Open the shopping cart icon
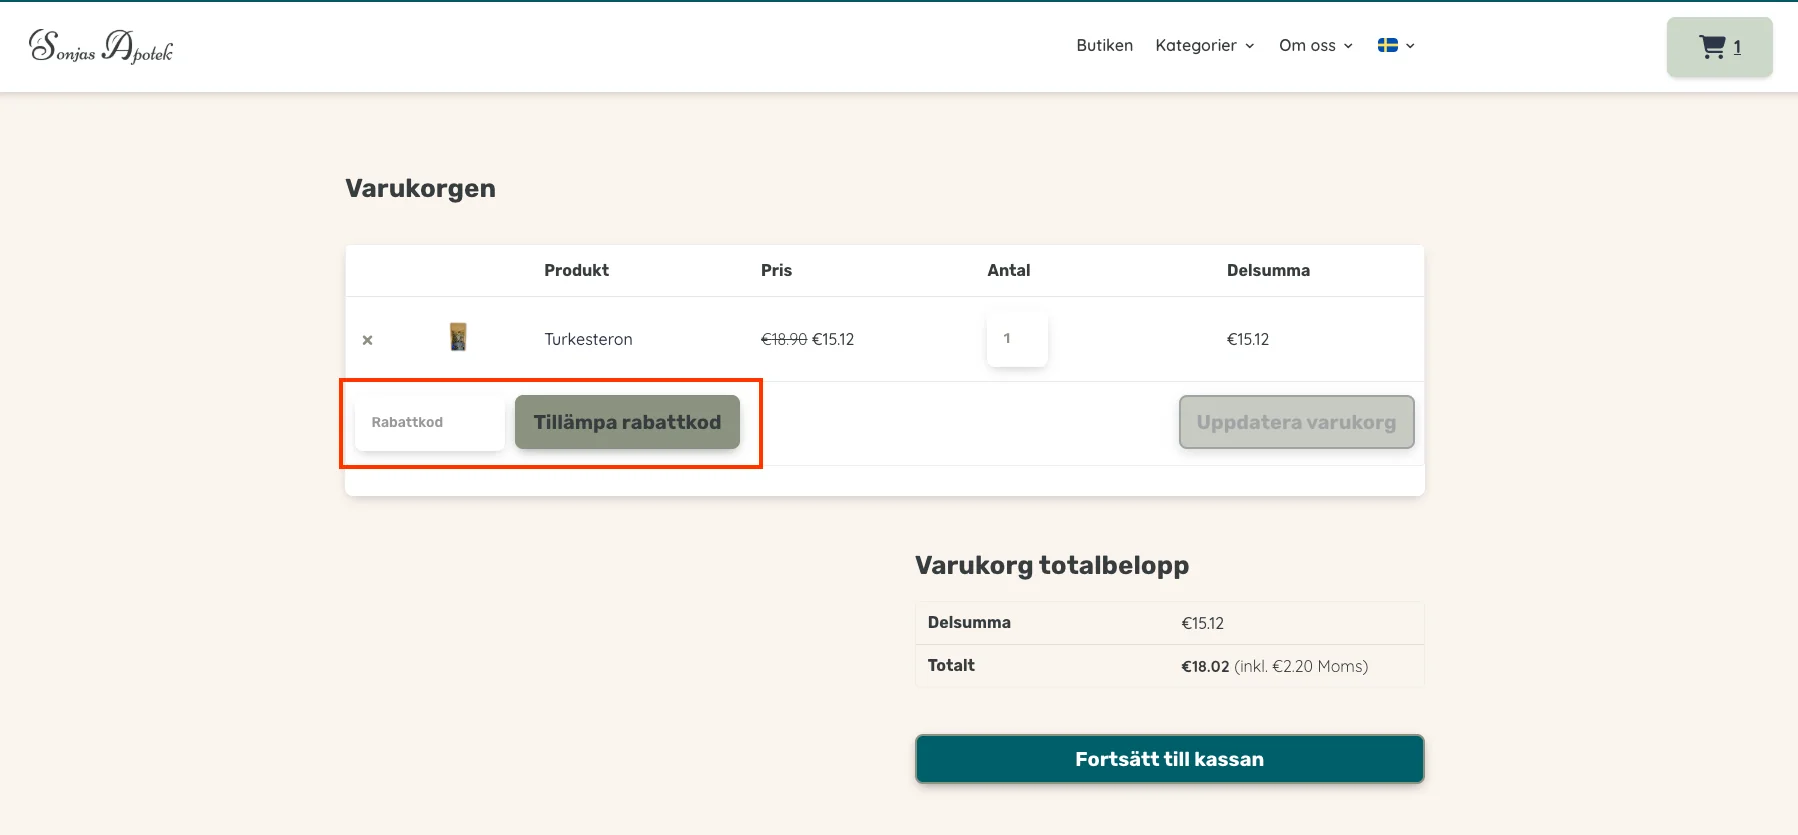The height and width of the screenshot is (835, 1798). (1712, 47)
